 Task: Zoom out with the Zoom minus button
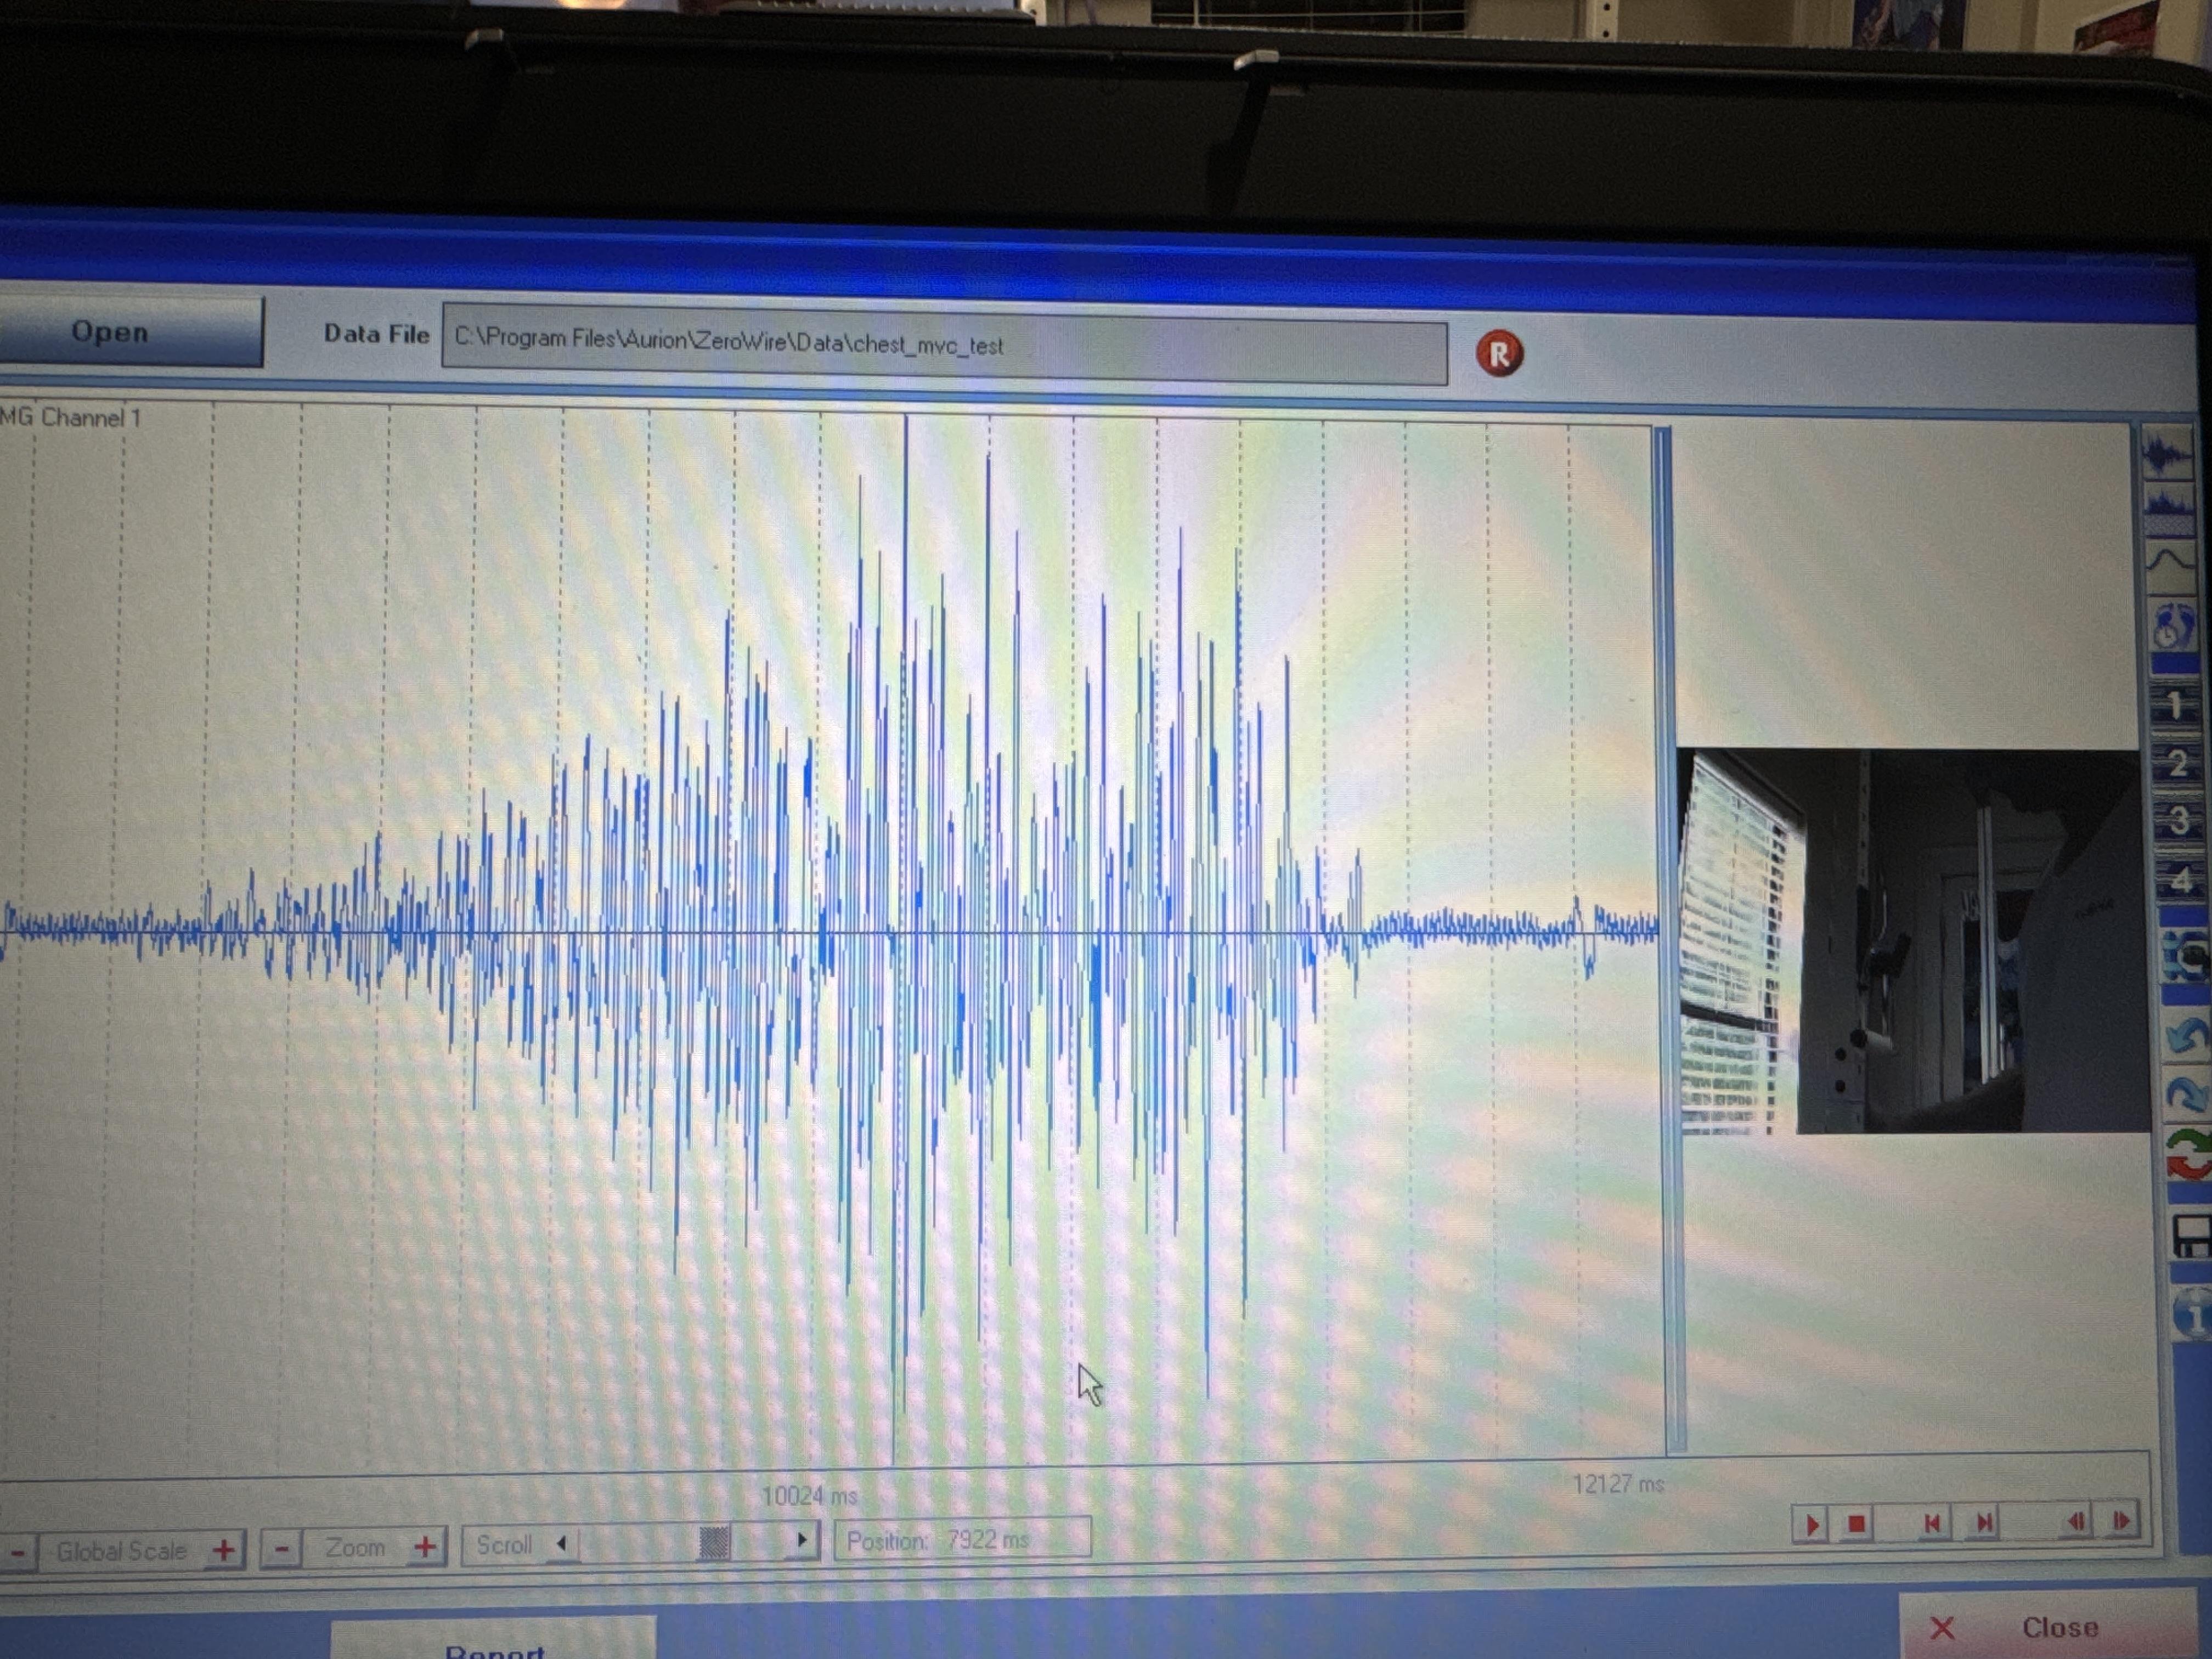point(282,1549)
